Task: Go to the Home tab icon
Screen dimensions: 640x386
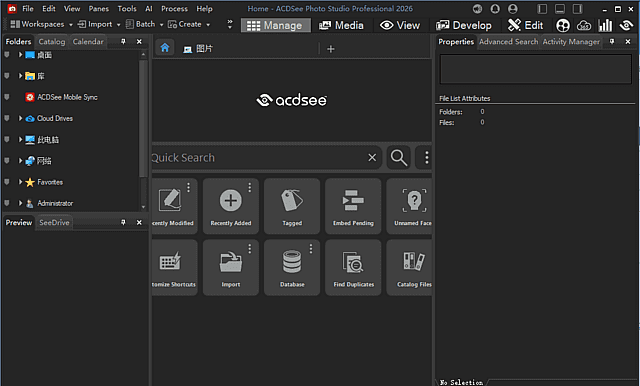Action: pyautogui.click(x=165, y=48)
